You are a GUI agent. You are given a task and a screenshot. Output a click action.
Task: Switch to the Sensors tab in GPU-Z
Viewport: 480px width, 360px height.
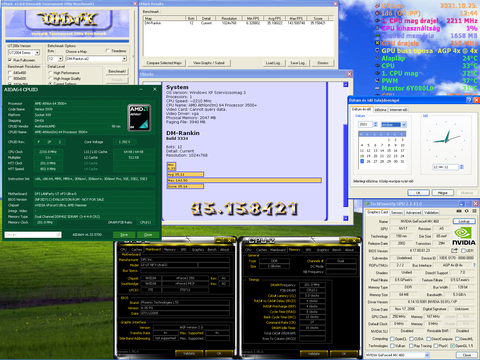pyautogui.click(x=397, y=212)
